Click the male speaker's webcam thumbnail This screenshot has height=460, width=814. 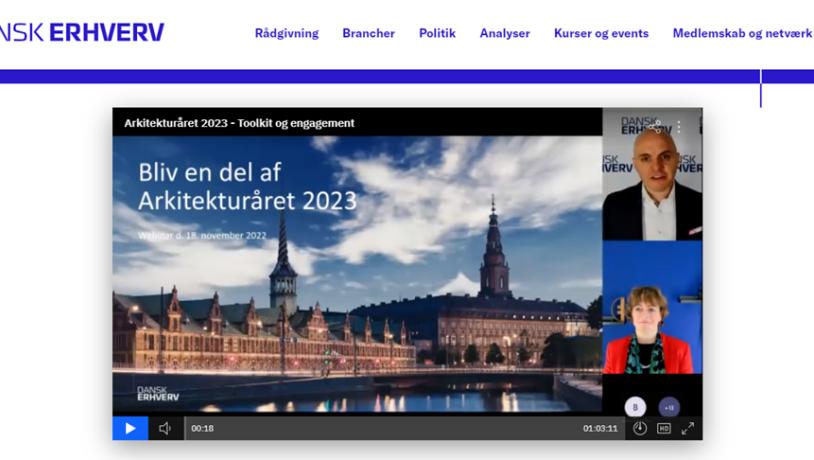(652, 174)
